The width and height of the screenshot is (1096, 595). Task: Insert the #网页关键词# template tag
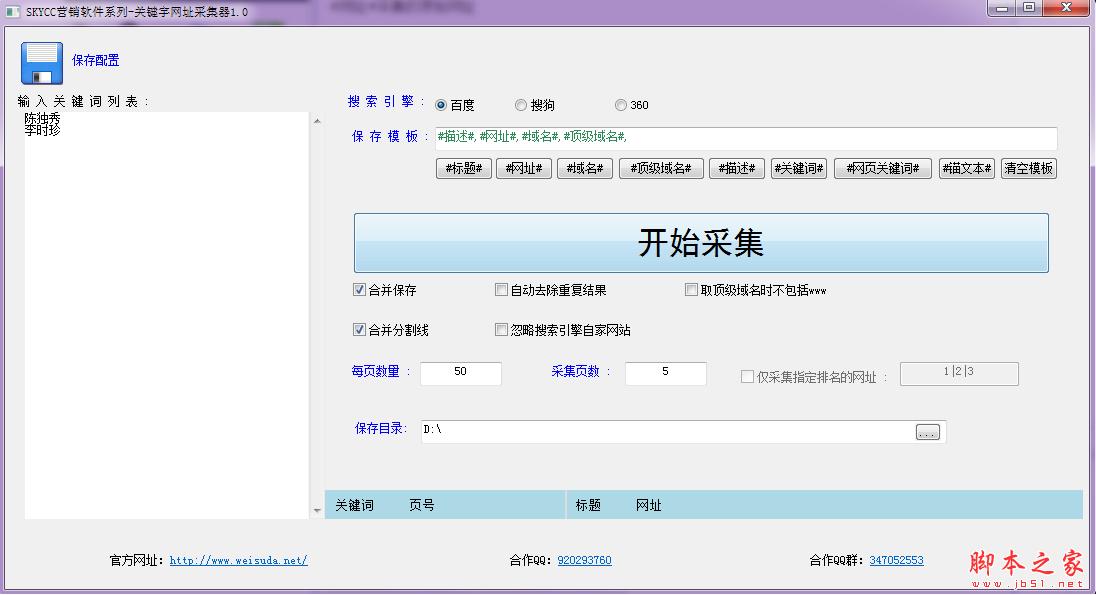coord(883,169)
